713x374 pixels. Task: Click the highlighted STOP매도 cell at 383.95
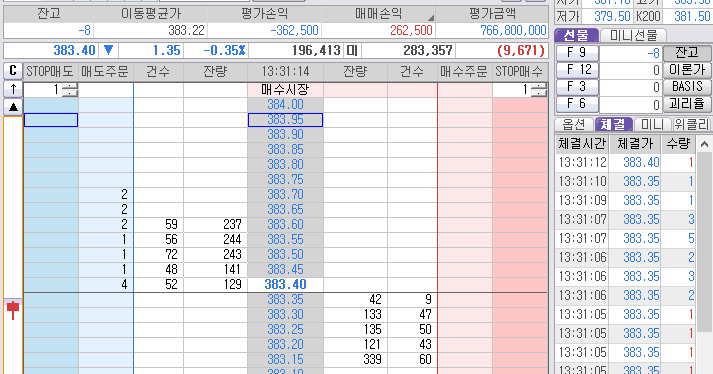(x=50, y=120)
